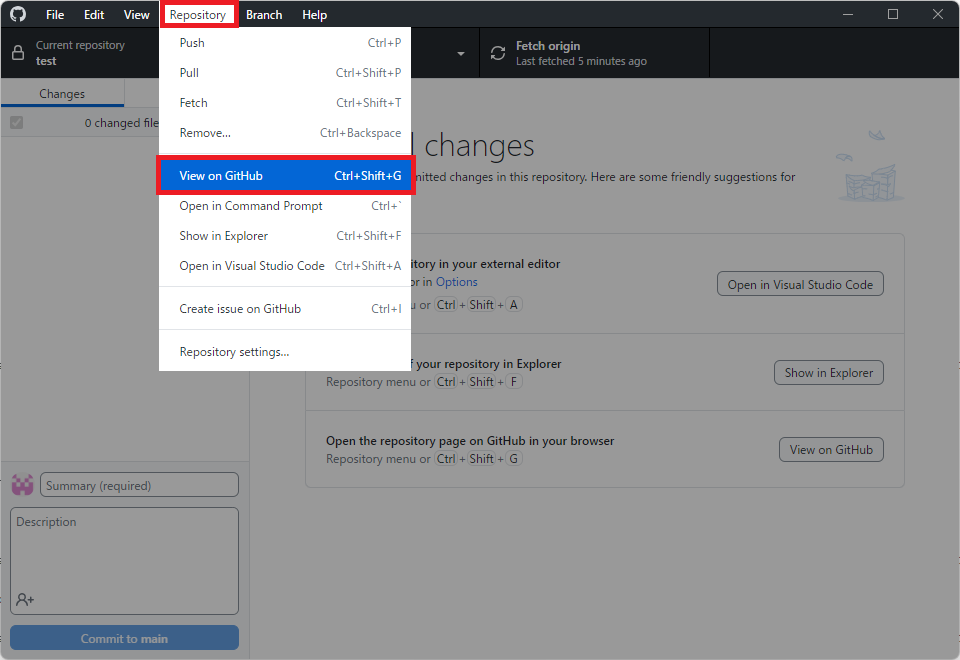Image resolution: width=960 pixels, height=660 pixels.
Task: Expand the Current repository test selector
Action: 80,53
